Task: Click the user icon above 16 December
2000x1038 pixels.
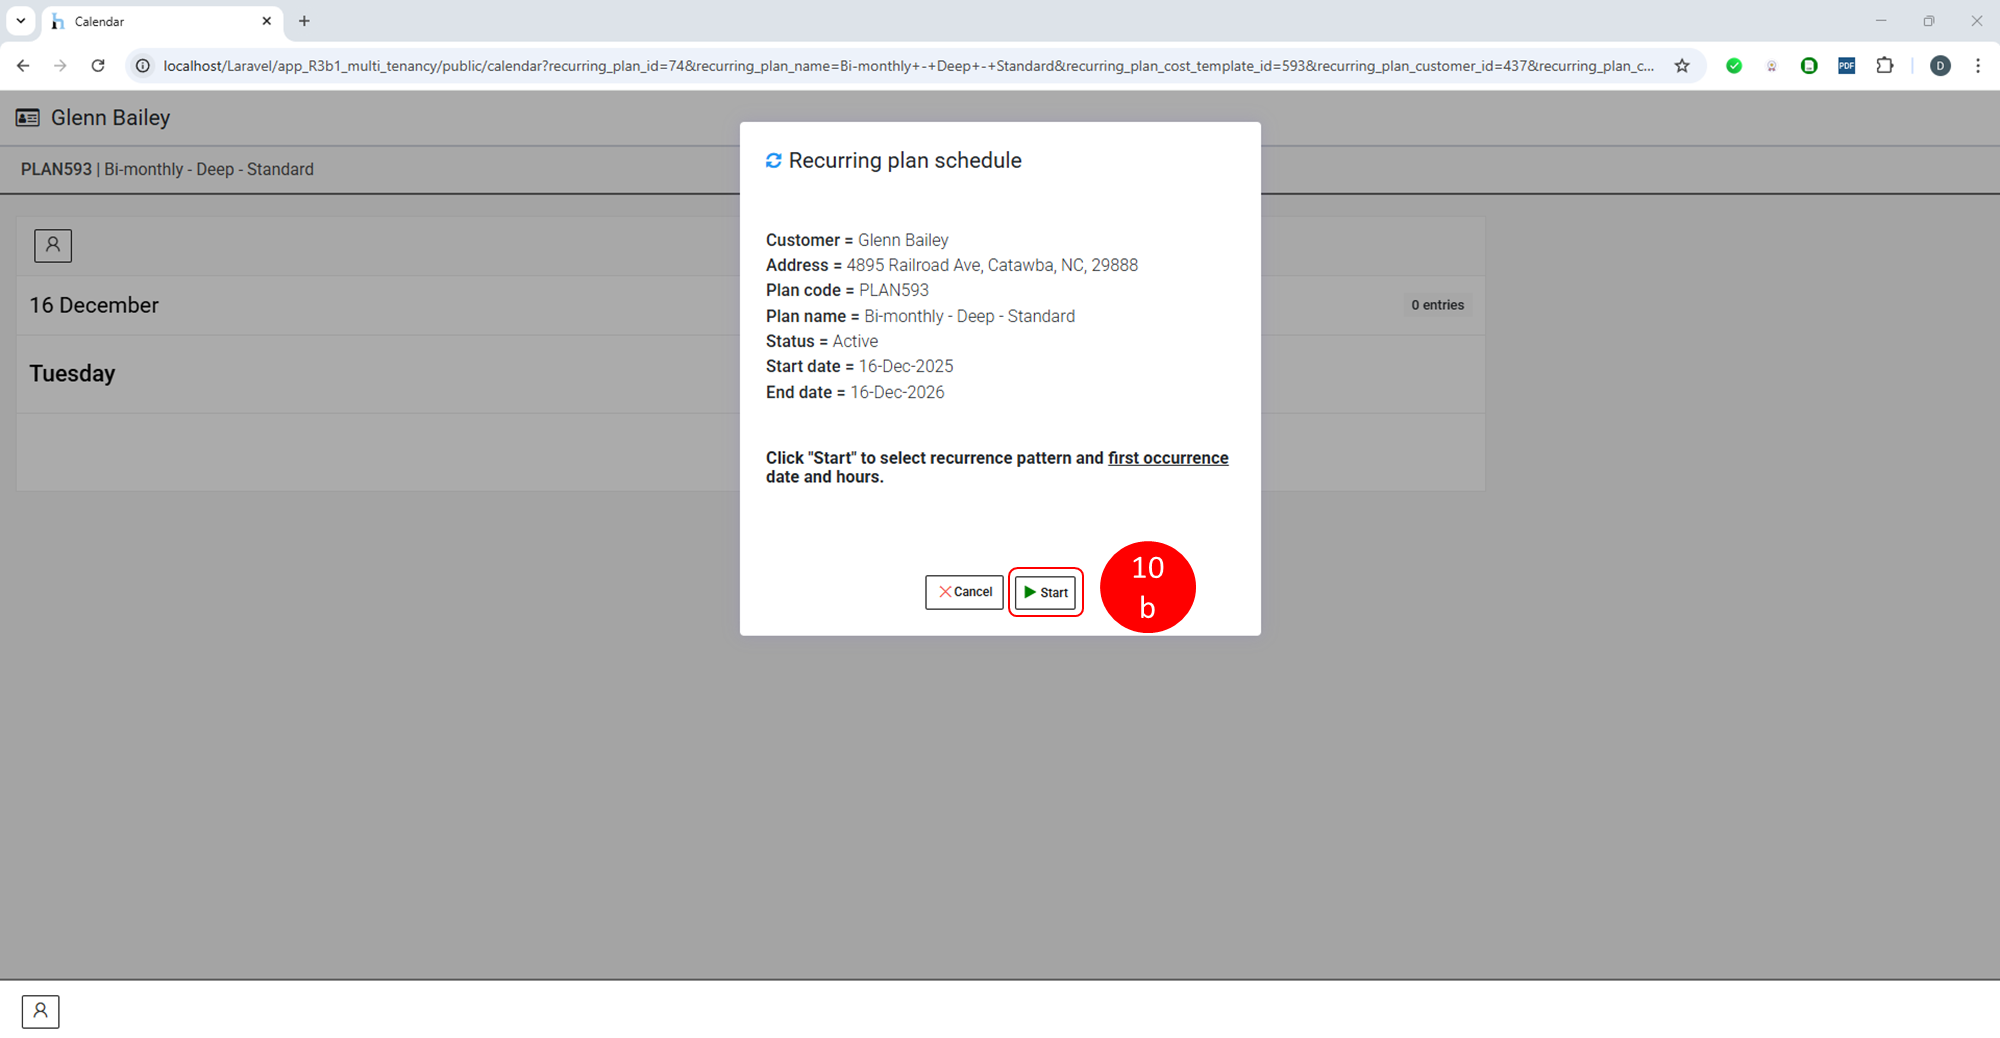Action: pos(53,245)
